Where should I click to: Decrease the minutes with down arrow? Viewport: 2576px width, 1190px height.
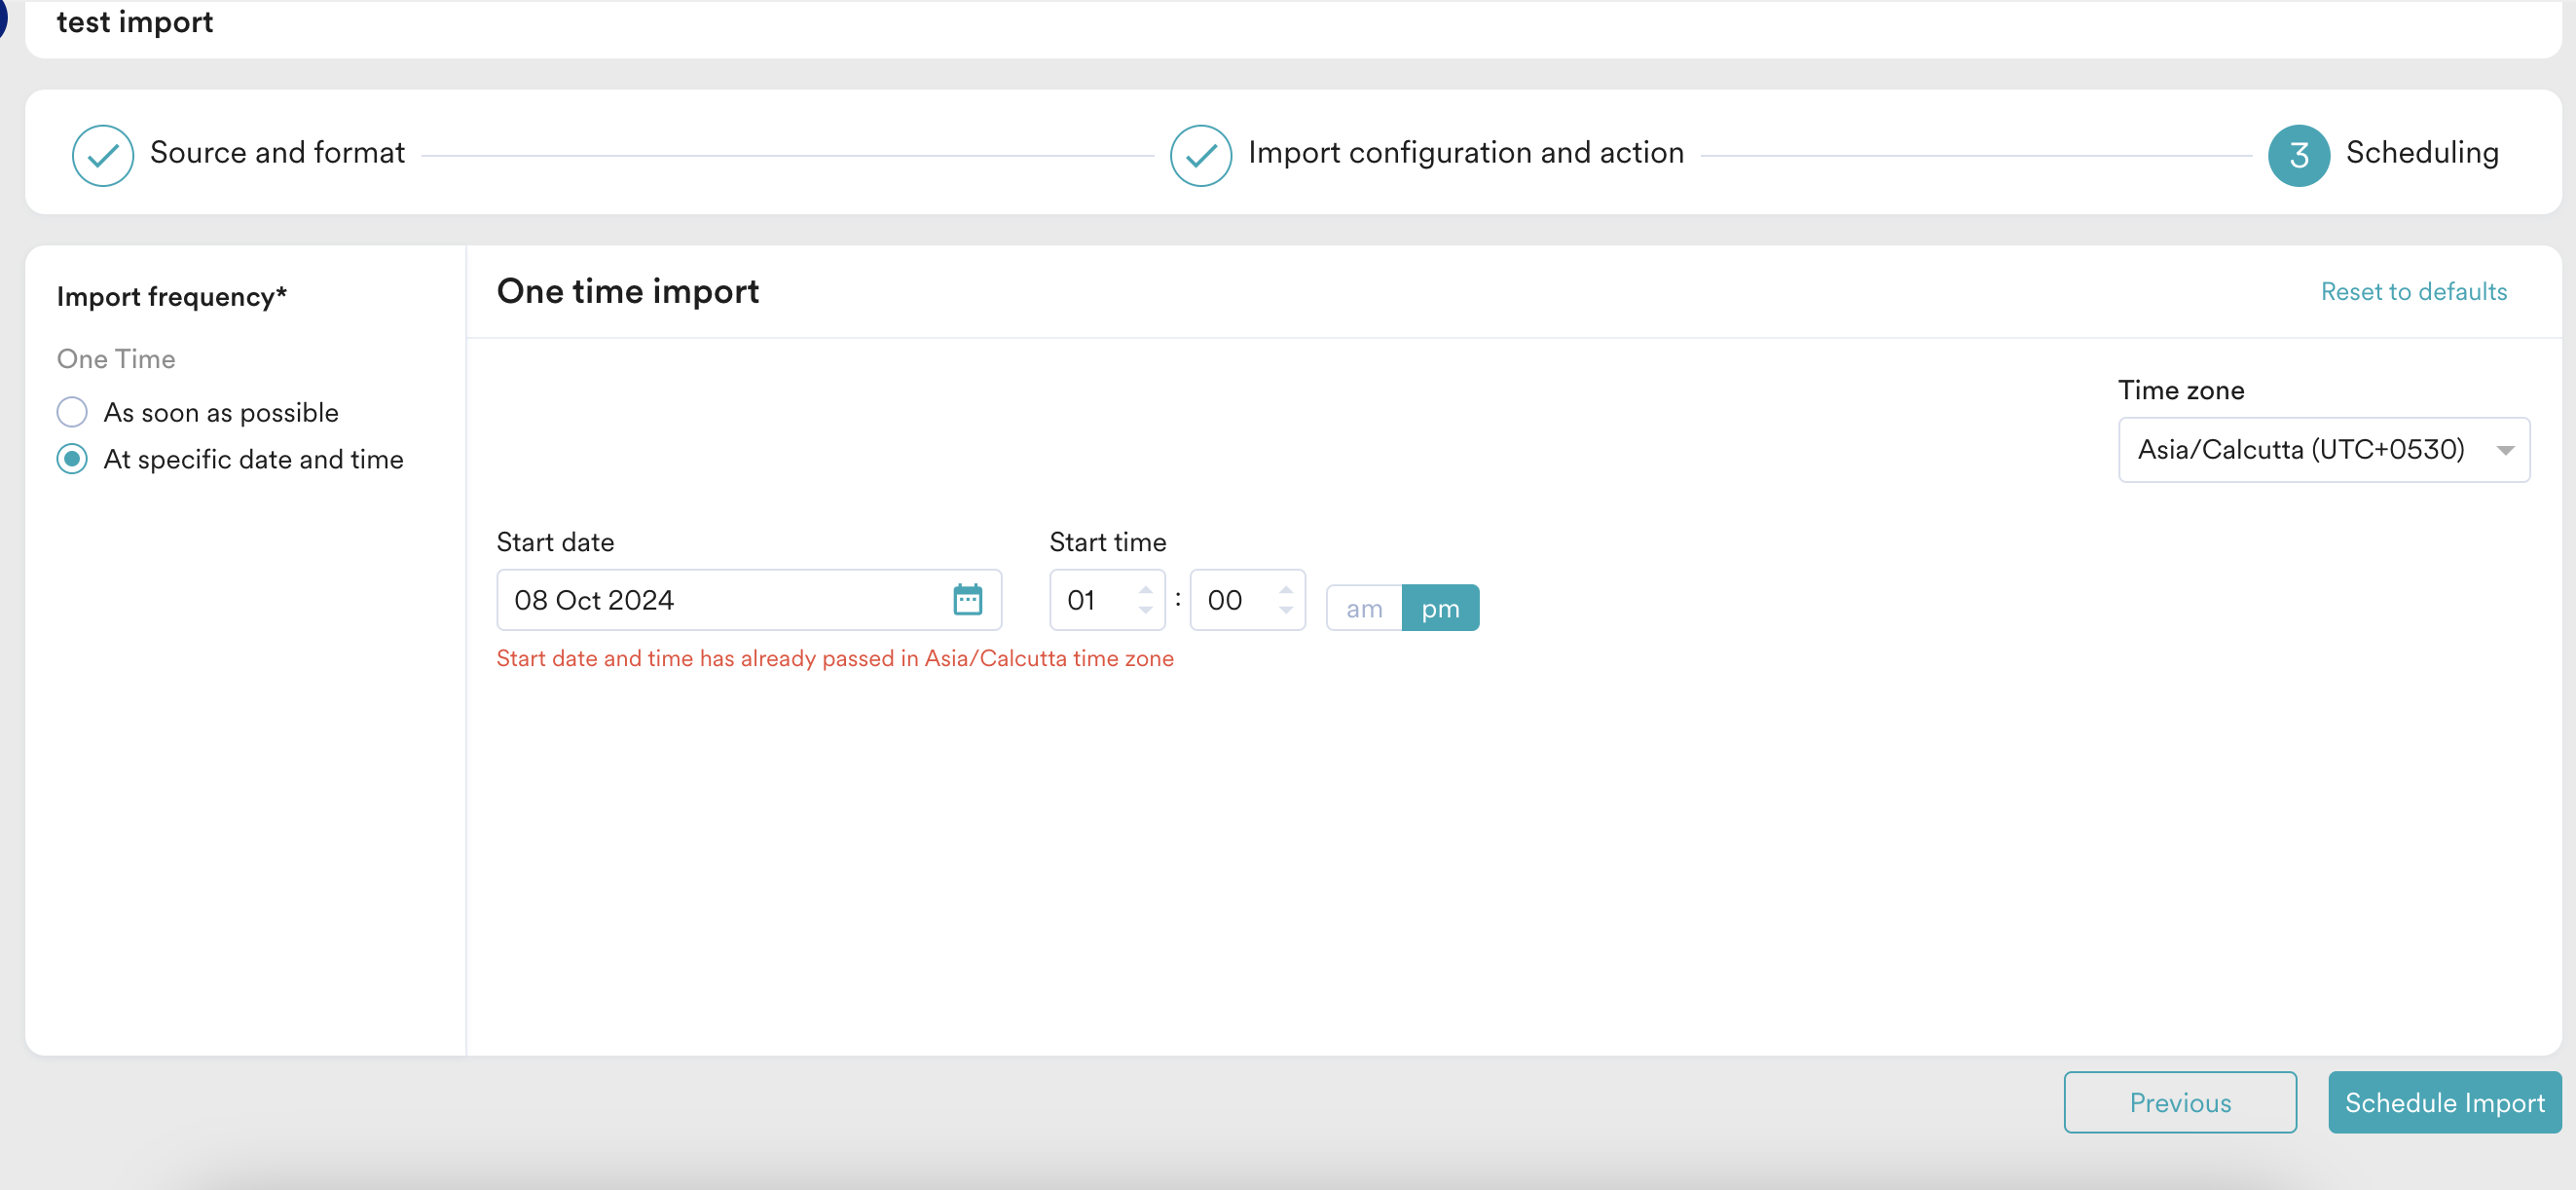point(1286,611)
